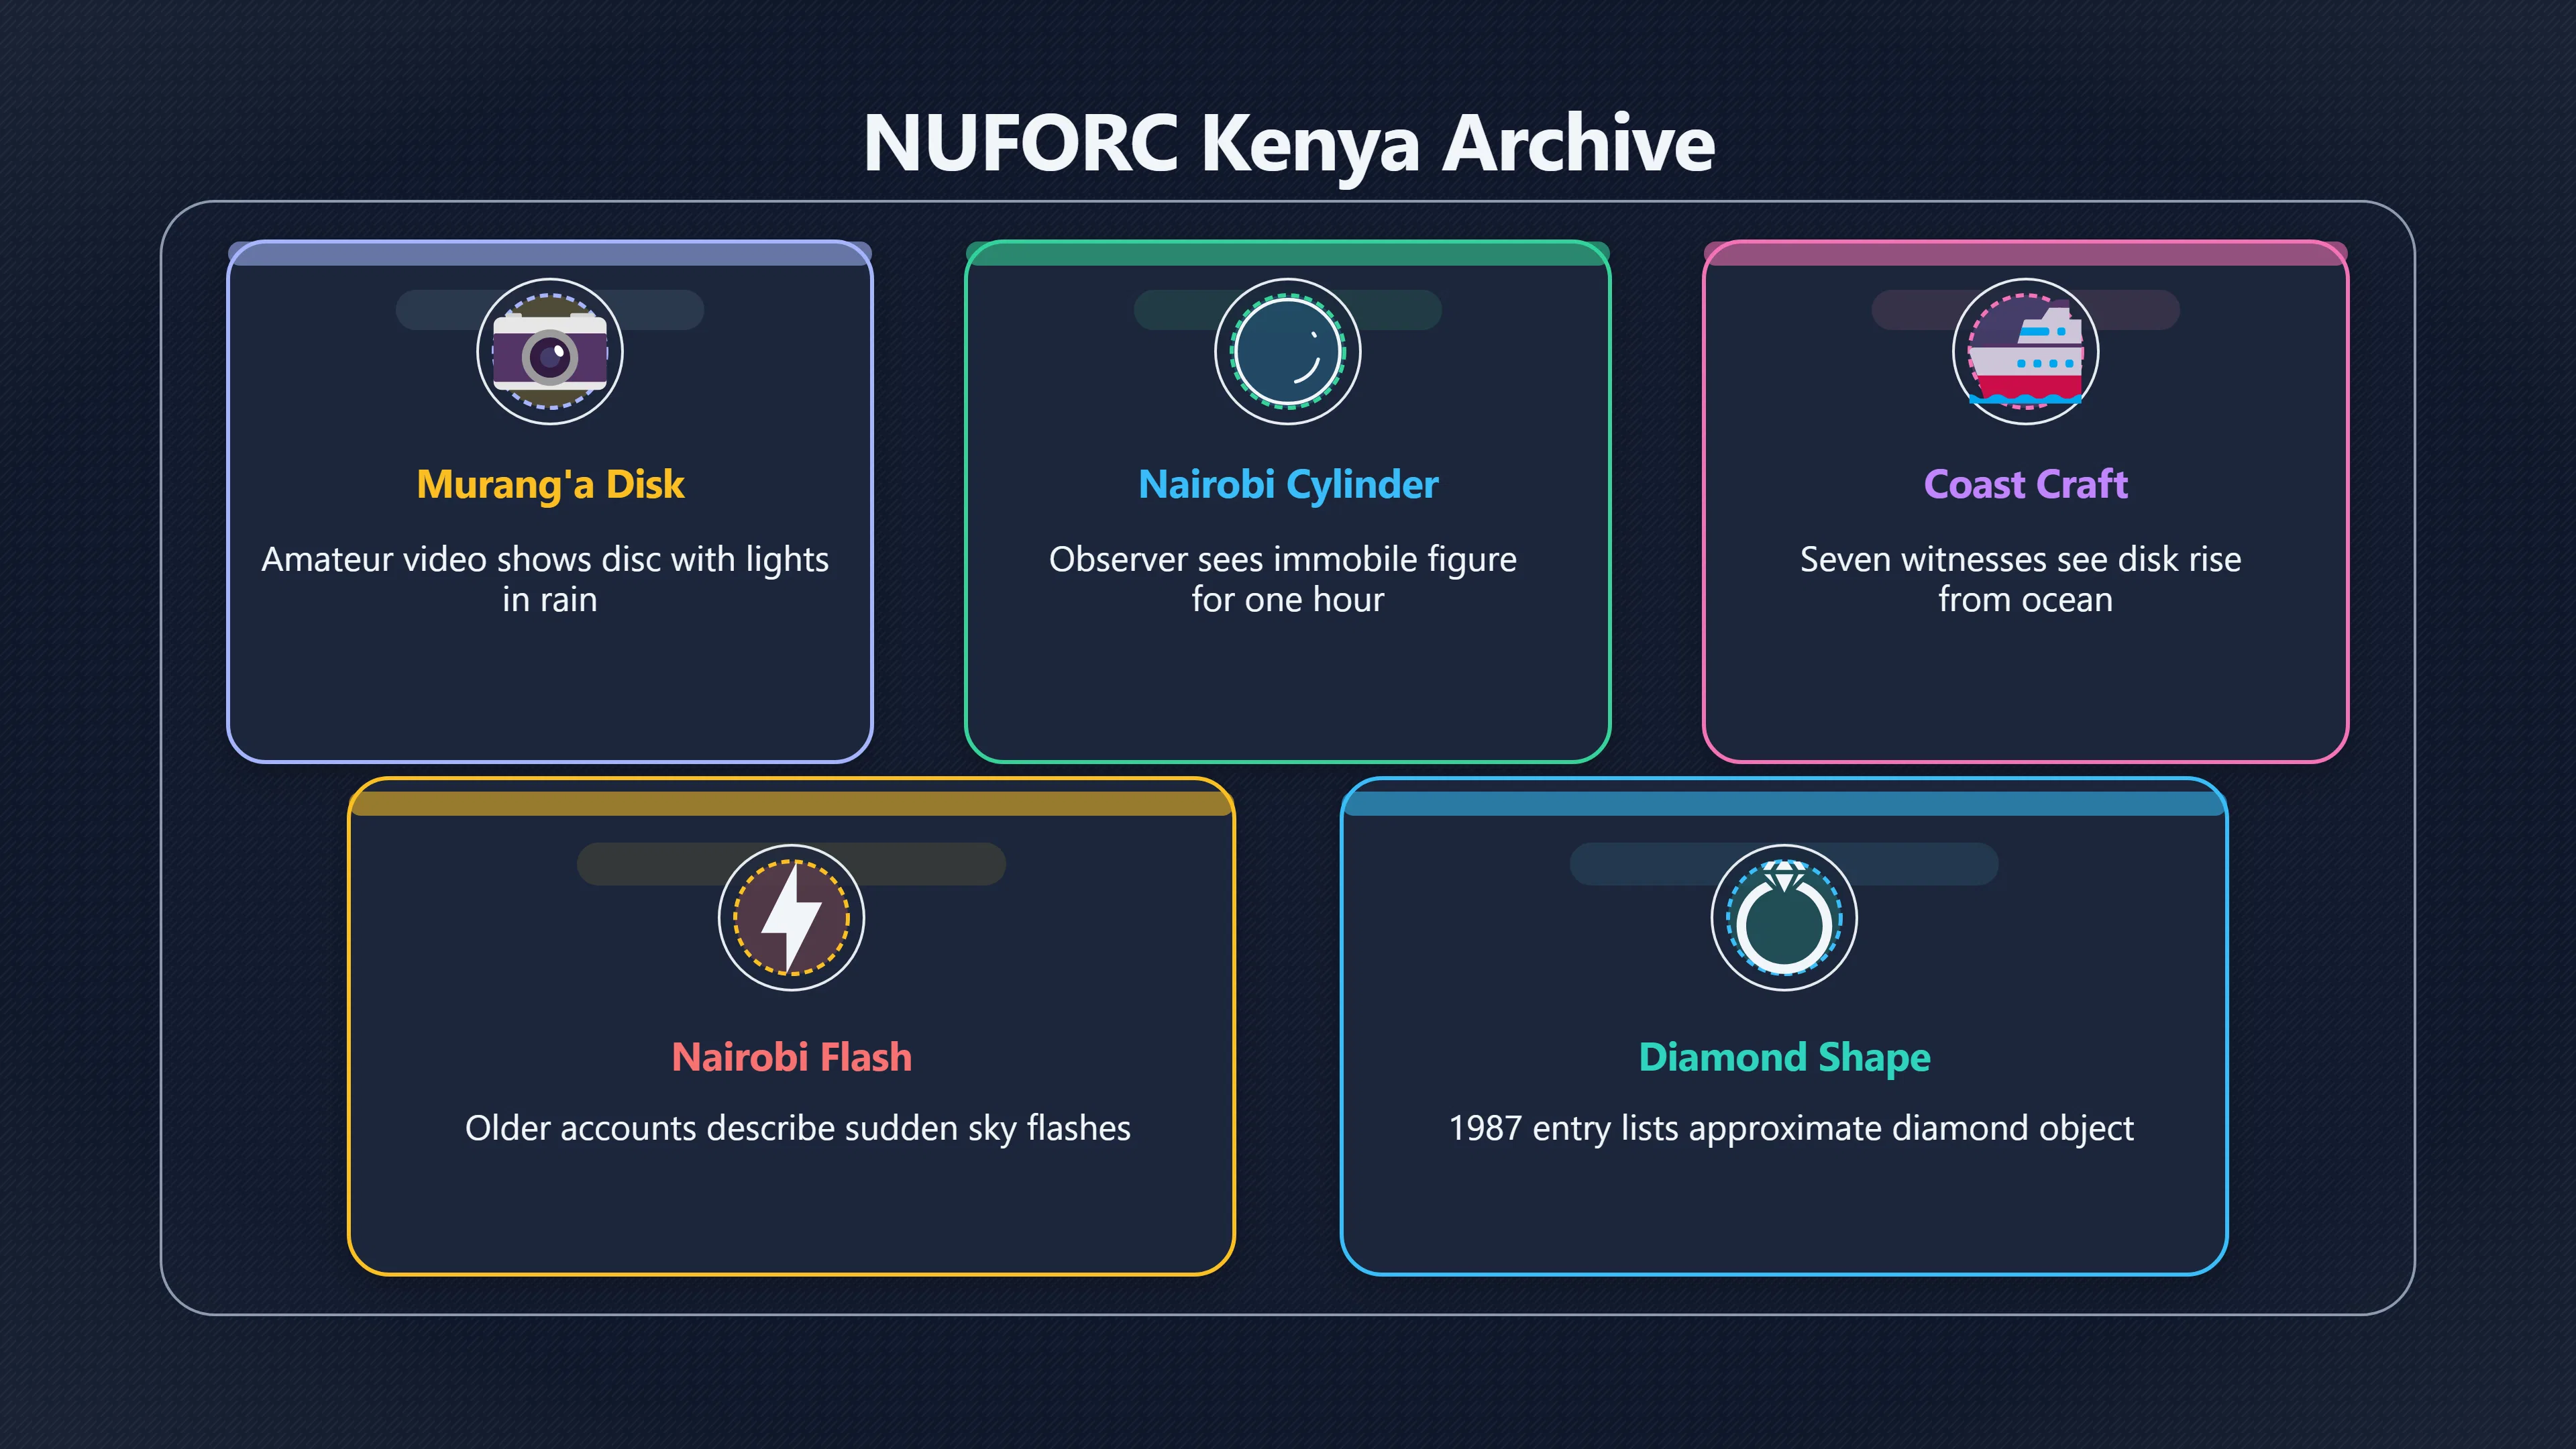
Task: Click text '1987 entry lists approximate diamond object'
Action: click(x=1791, y=1128)
